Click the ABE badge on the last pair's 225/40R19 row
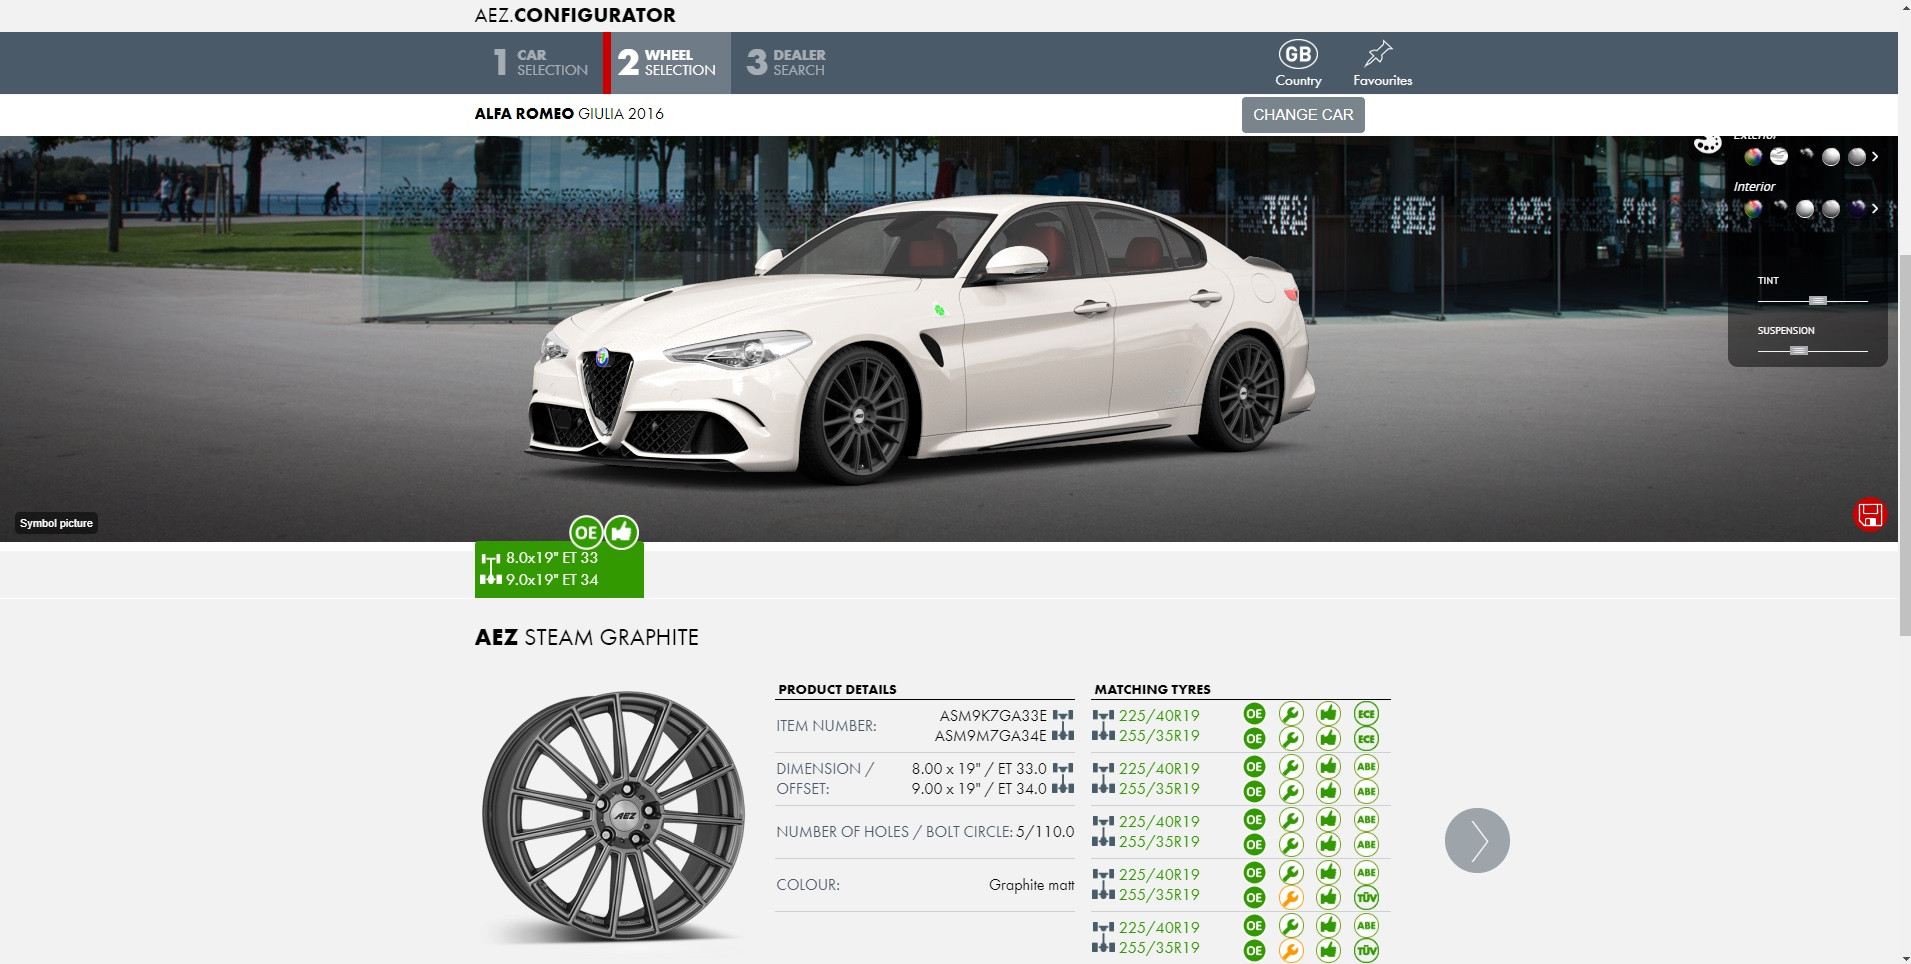This screenshot has height=964, width=1911. pyautogui.click(x=1366, y=926)
